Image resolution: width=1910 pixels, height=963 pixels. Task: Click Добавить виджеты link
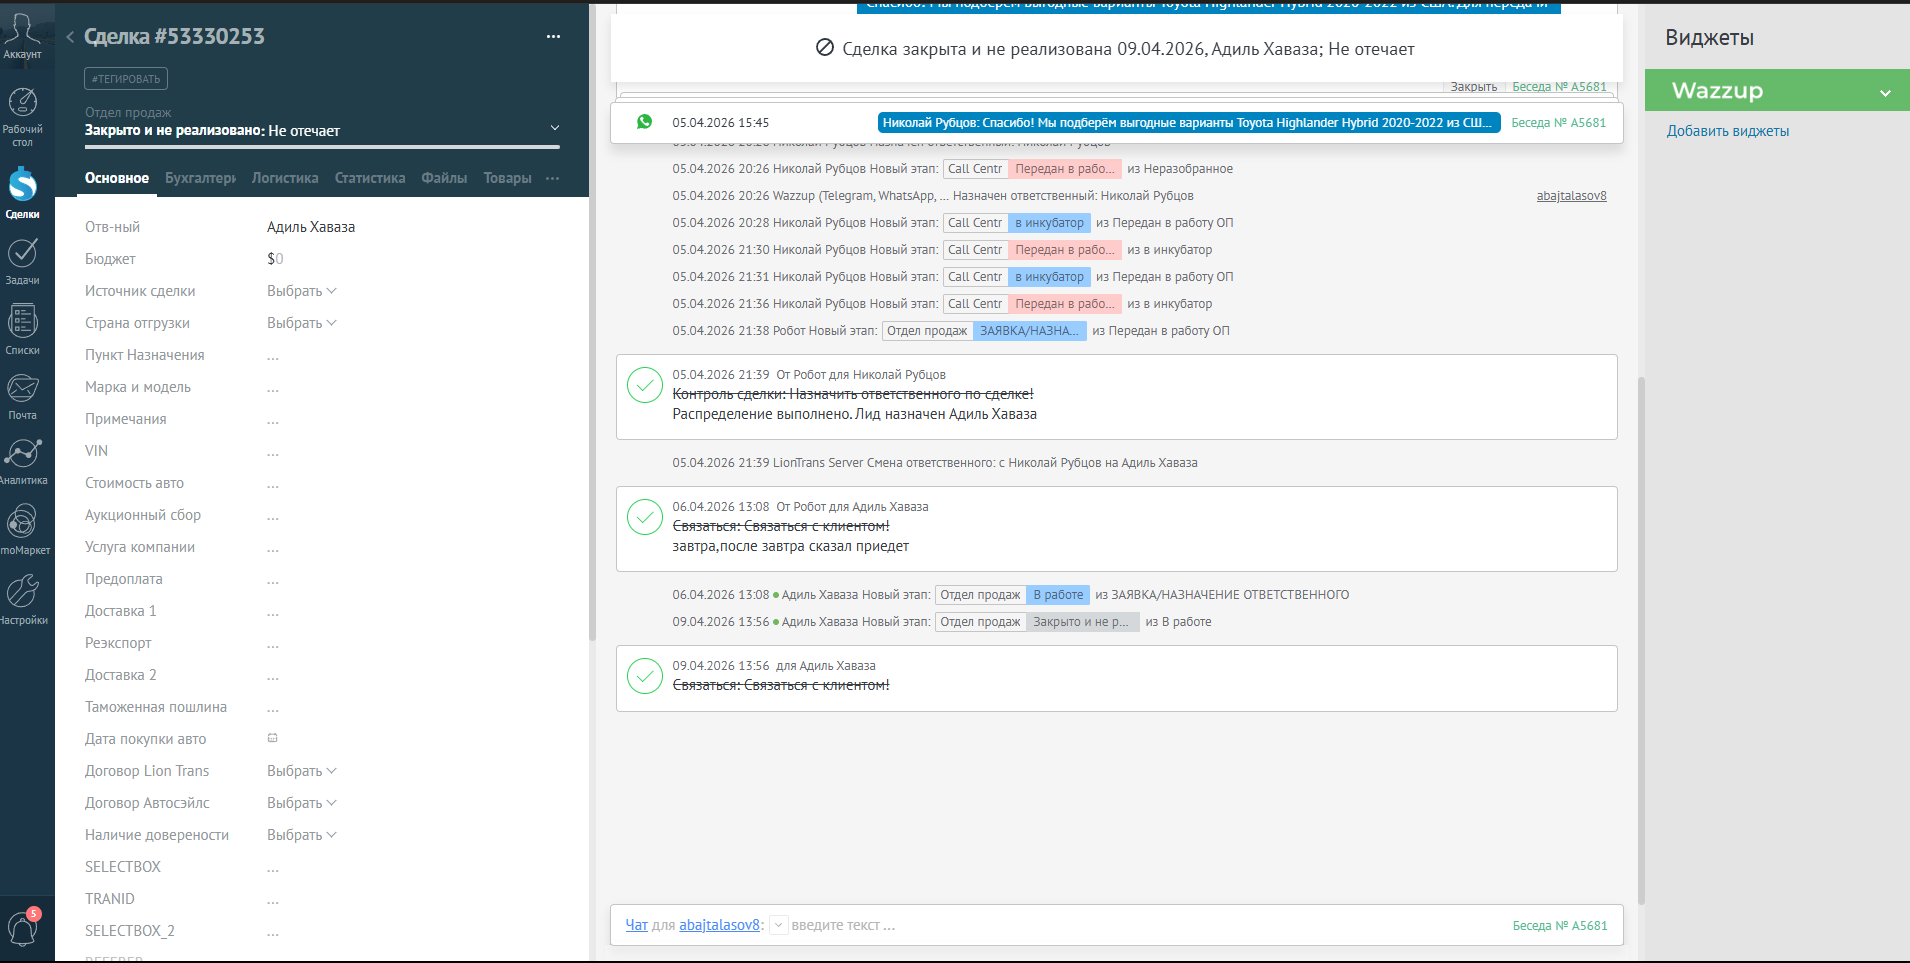tap(1727, 131)
